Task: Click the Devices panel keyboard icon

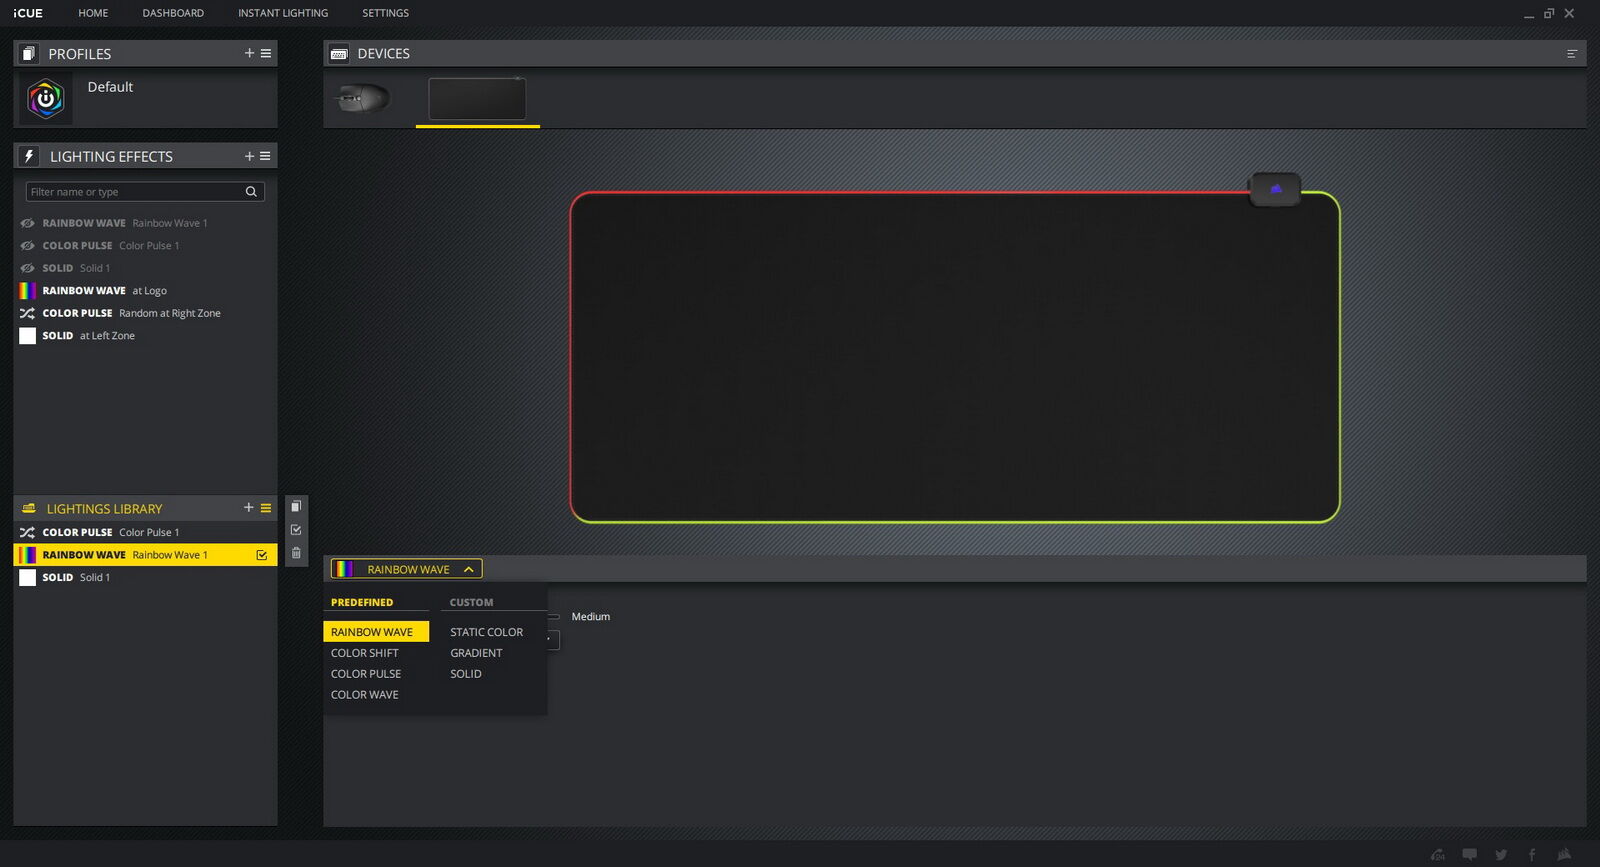Action: (339, 54)
